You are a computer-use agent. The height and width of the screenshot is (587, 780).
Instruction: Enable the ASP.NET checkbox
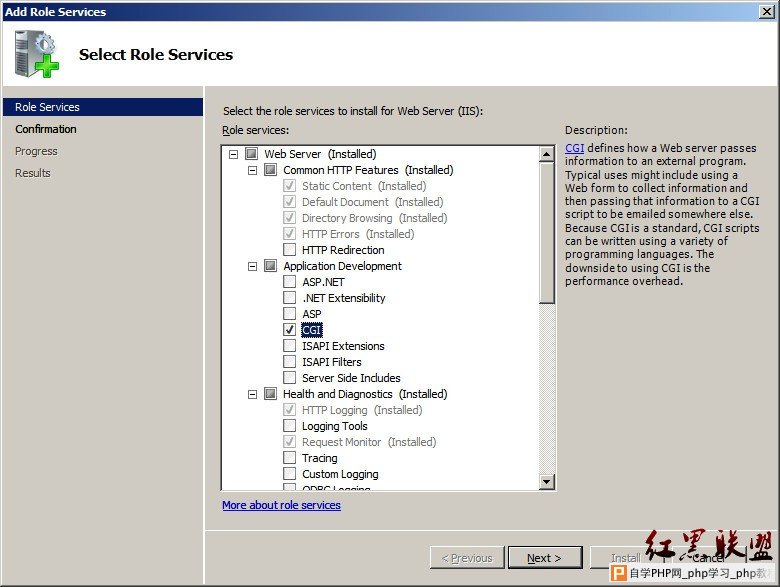(290, 282)
